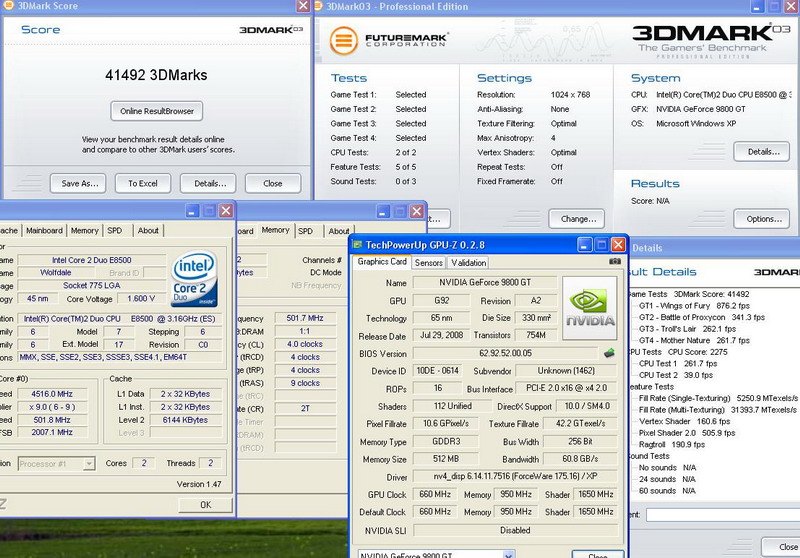Select Pixel Shader 2.0 result row
The image size is (800, 558).
687,433
